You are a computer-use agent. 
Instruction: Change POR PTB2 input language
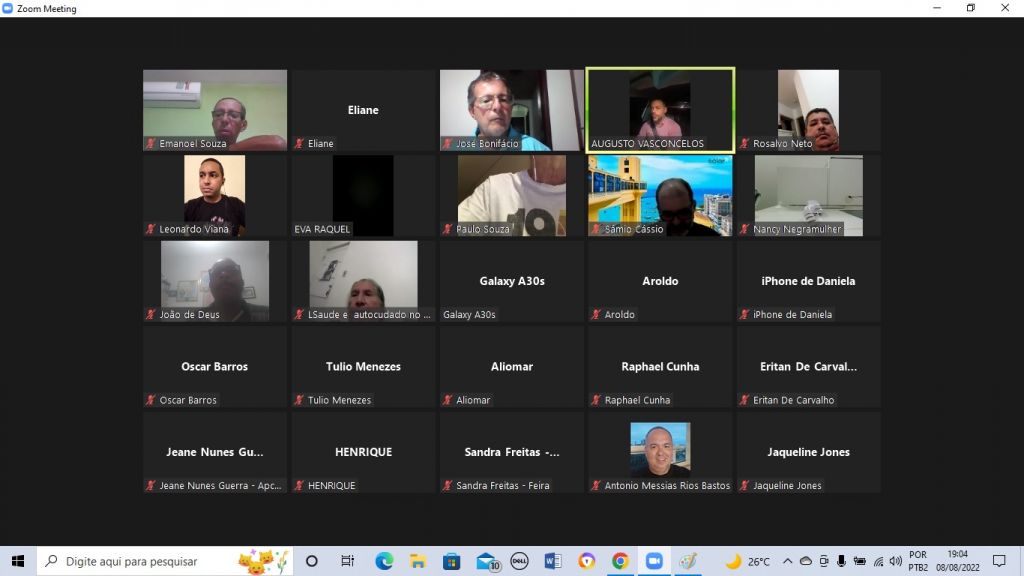918,561
